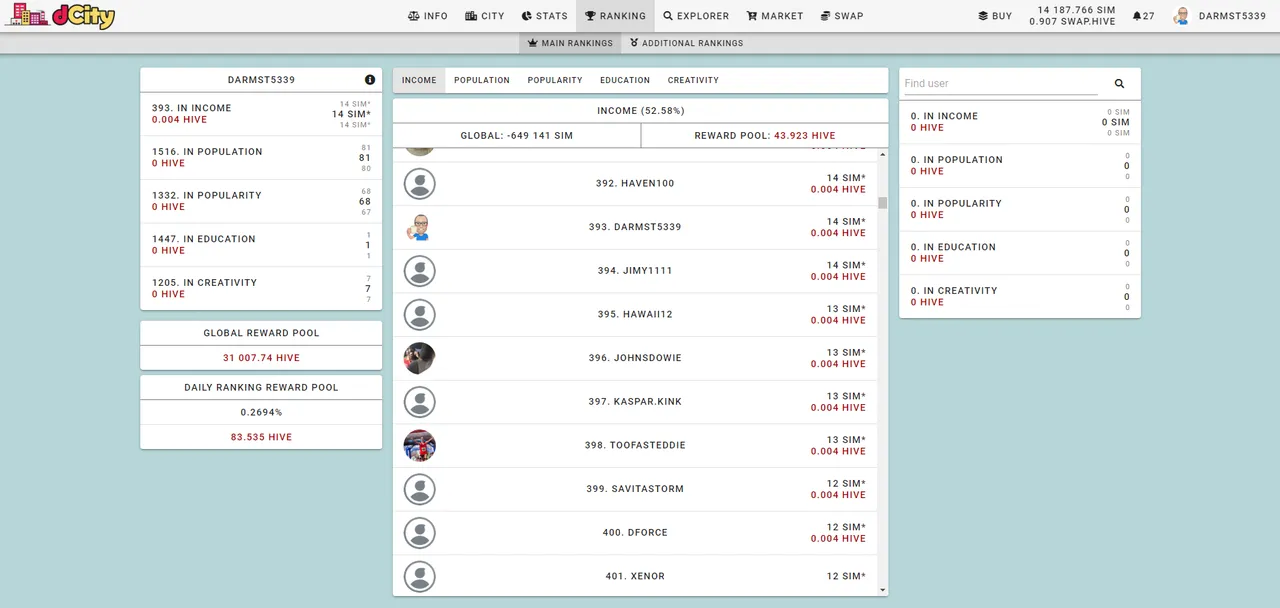The width and height of the screenshot is (1280, 608).
Task: Select row 395. HAWAII12
Action: pyautogui.click(x=635, y=315)
